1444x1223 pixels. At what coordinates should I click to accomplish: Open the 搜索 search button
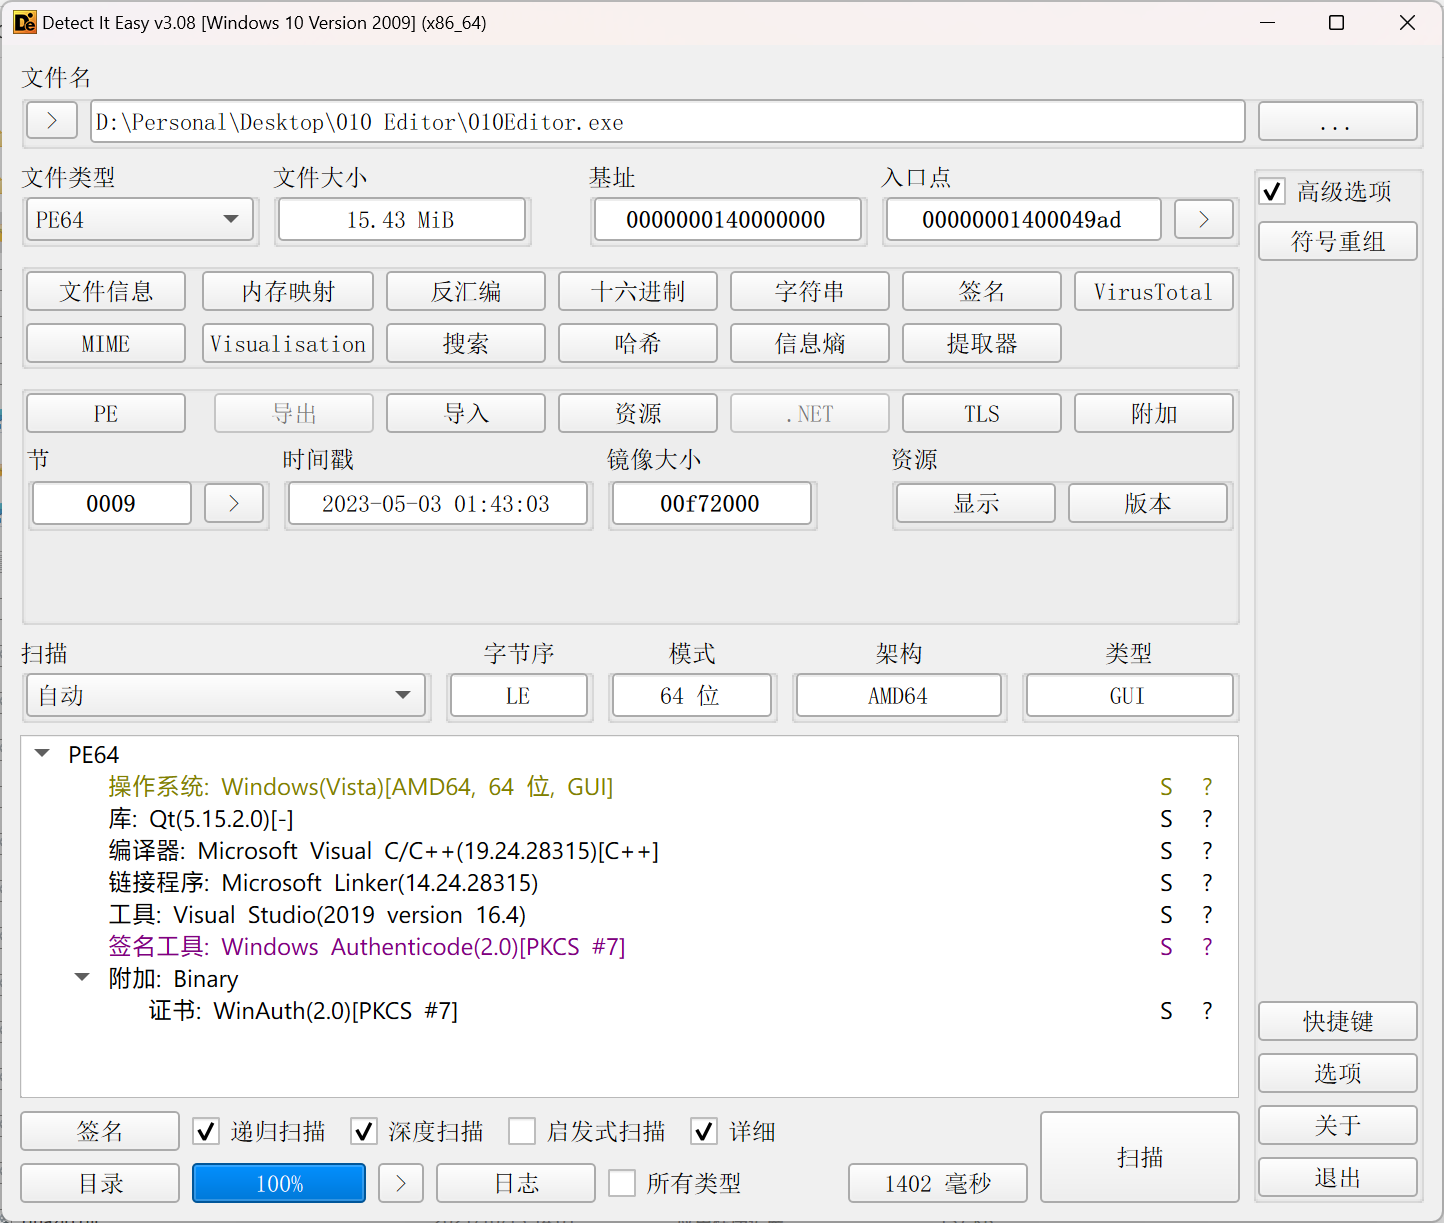pos(466,343)
